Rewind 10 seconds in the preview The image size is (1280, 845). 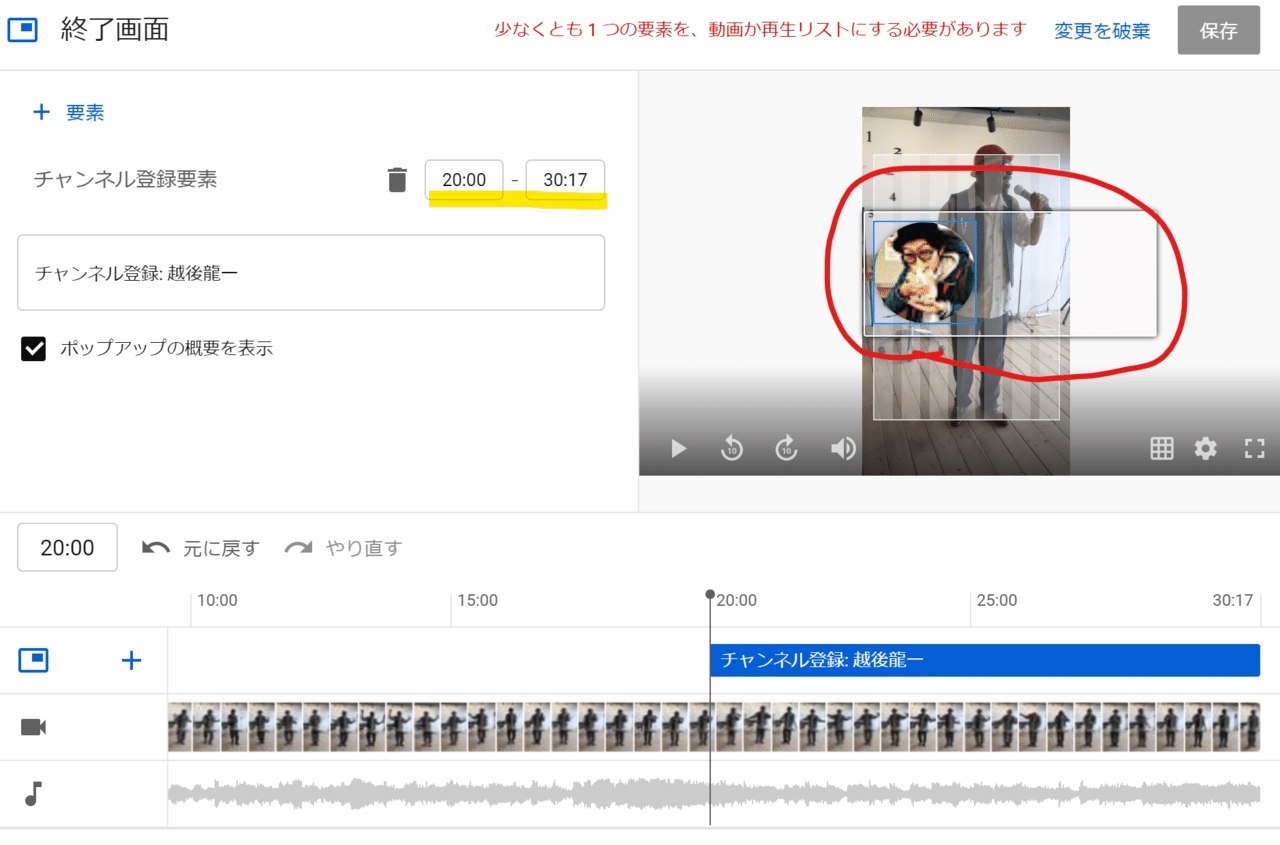tap(732, 448)
